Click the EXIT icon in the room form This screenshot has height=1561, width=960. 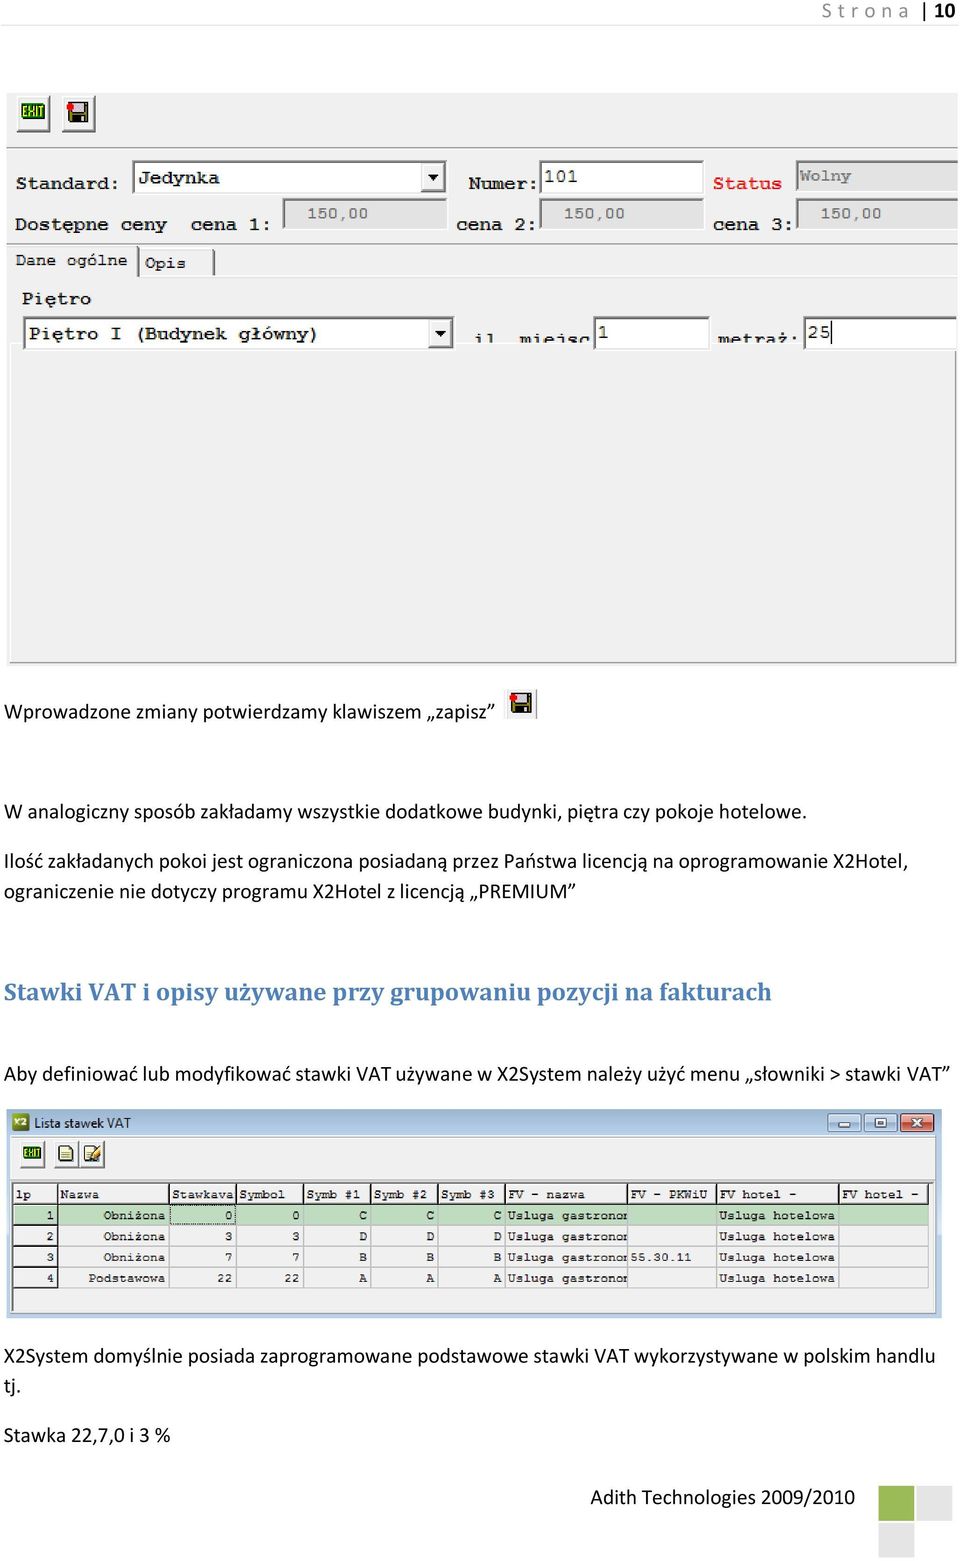(x=33, y=112)
